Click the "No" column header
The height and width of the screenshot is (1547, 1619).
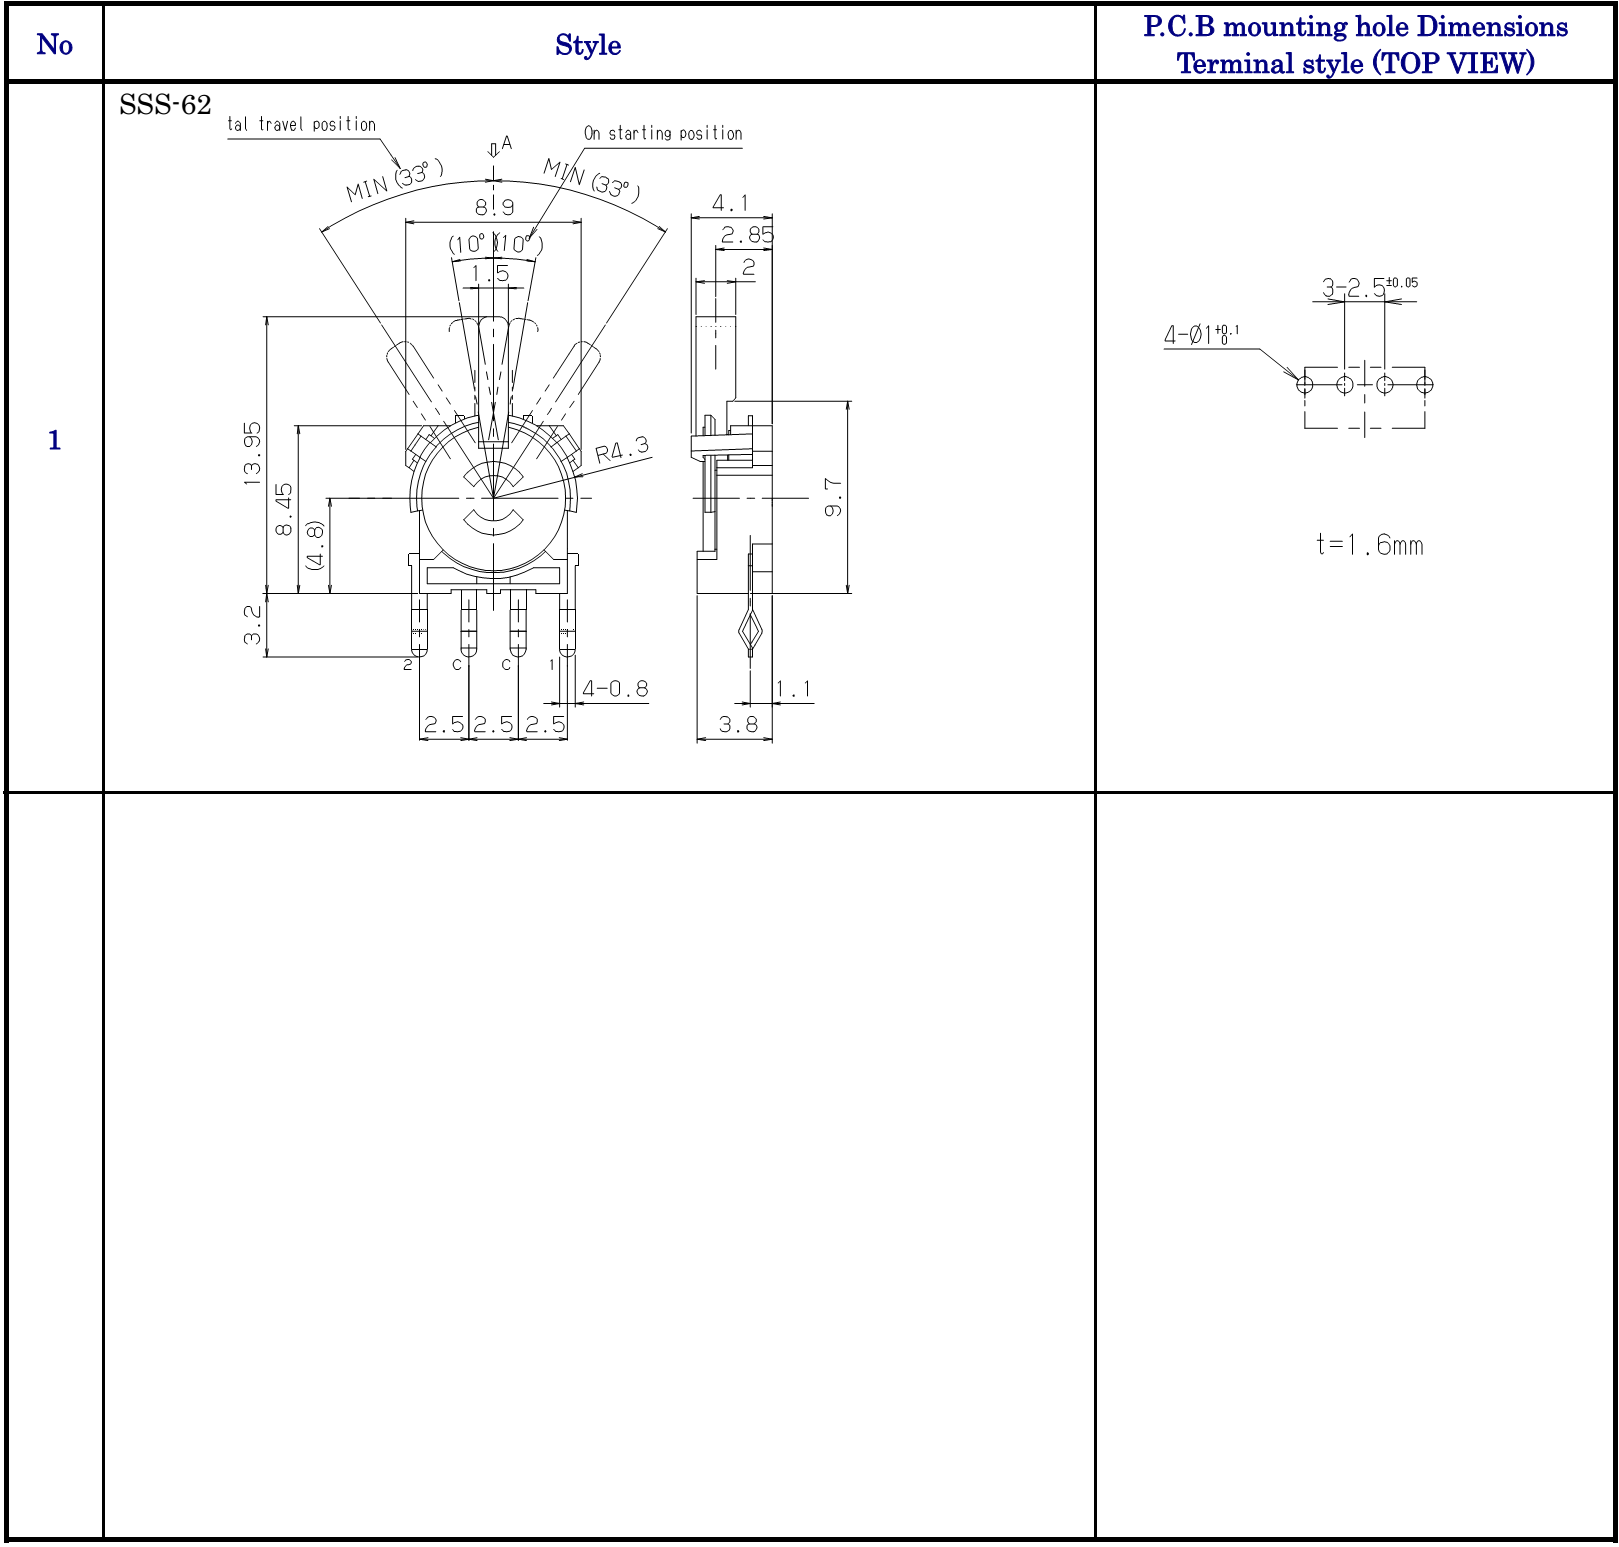point(54,45)
